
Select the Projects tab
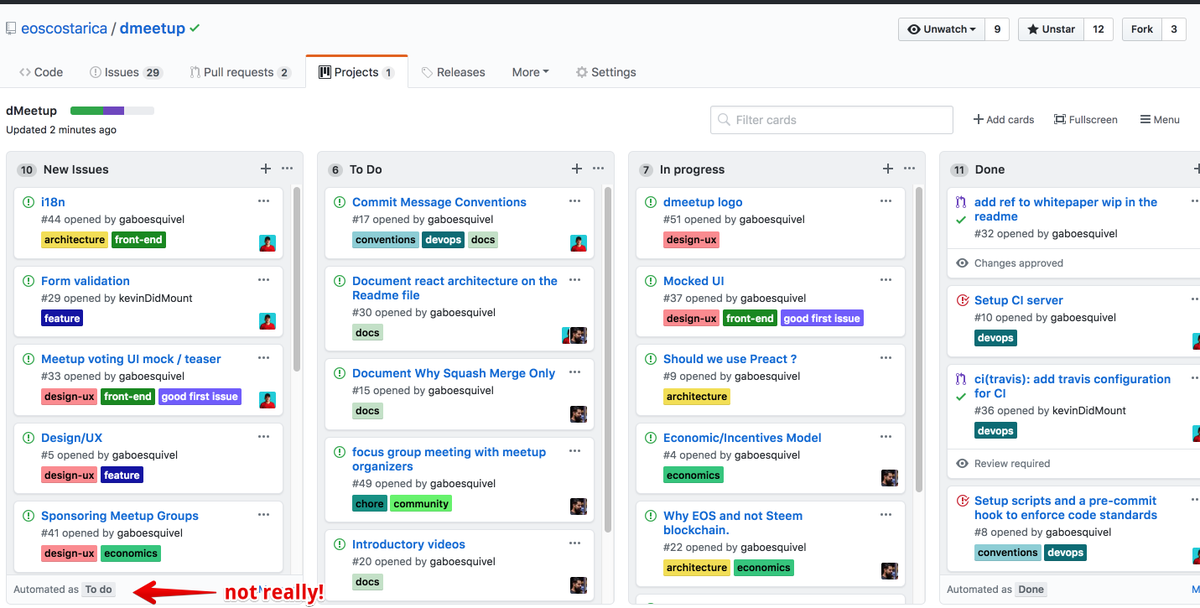coord(357,72)
